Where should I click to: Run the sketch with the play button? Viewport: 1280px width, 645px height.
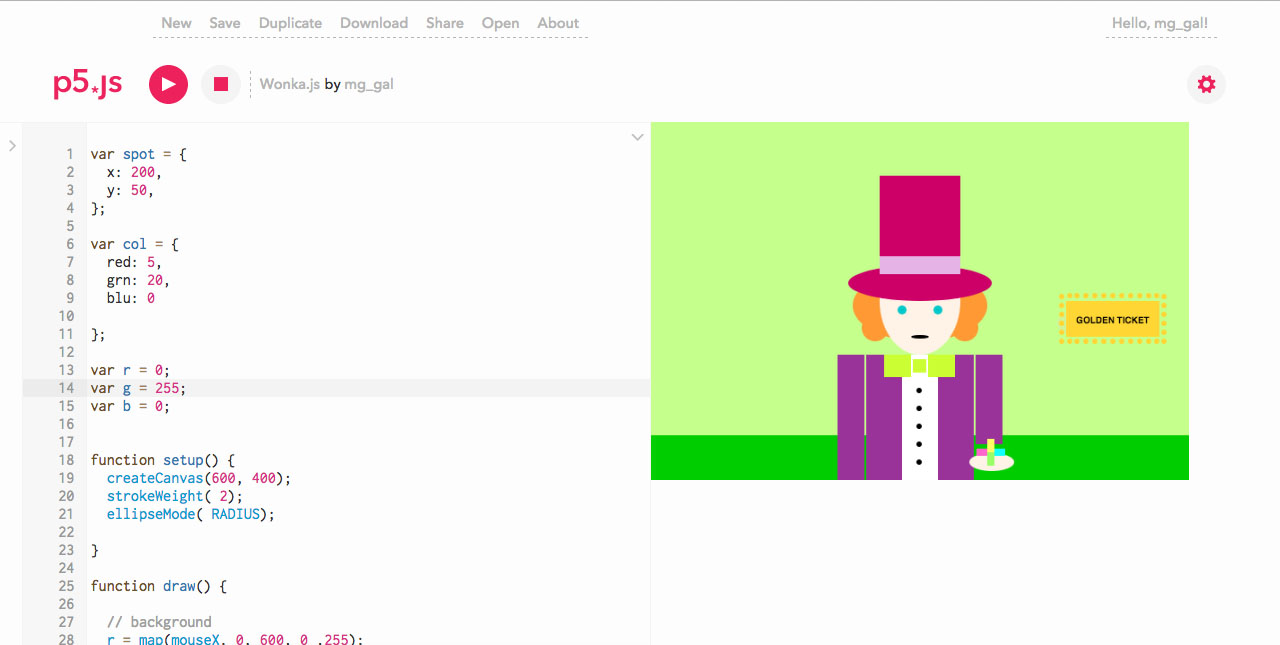coord(168,84)
